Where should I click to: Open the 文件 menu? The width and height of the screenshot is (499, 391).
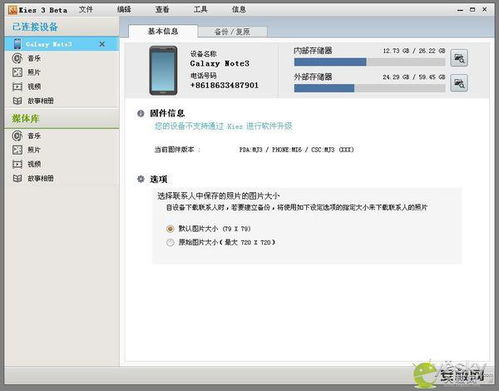[x=86, y=10]
